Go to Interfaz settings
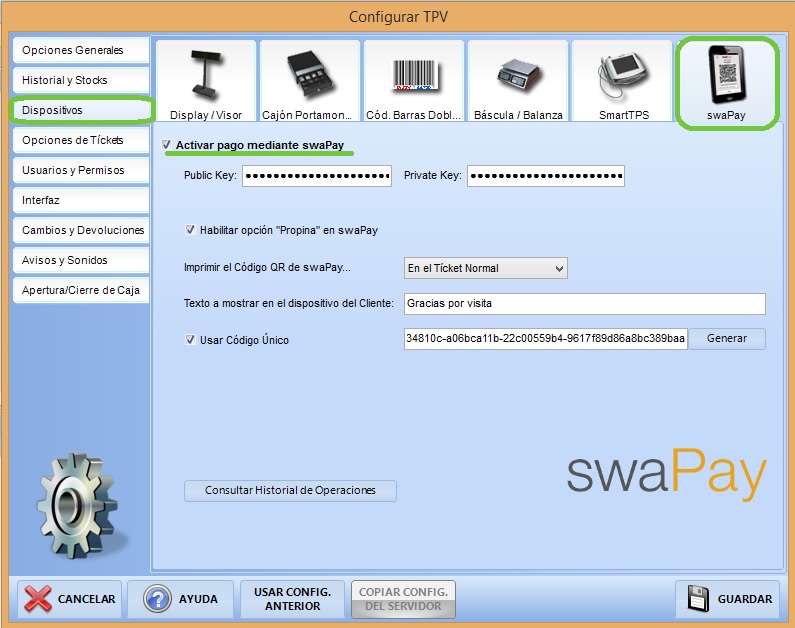This screenshot has width=795, height=628. click(81, 200)
